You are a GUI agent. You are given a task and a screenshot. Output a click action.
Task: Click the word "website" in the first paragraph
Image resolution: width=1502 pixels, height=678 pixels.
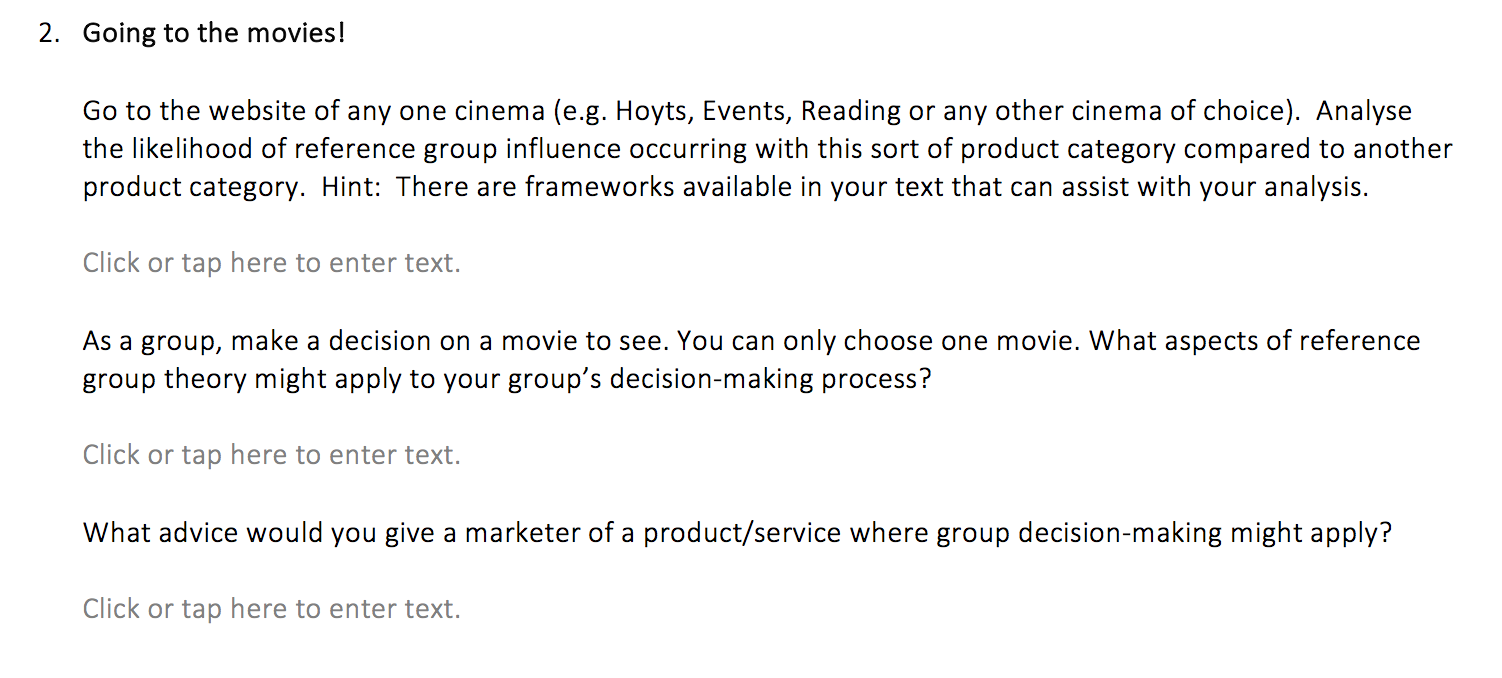click(x=259, y=111)
